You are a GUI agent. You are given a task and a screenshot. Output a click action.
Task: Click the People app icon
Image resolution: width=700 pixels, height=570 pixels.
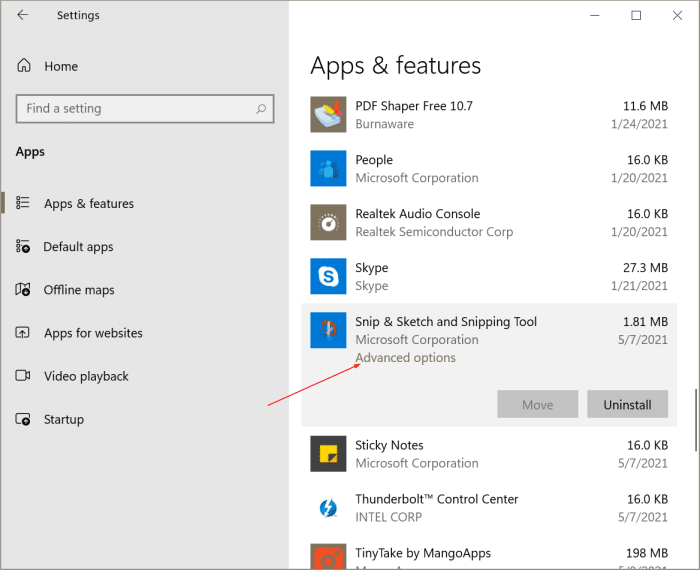coord(328,169)
